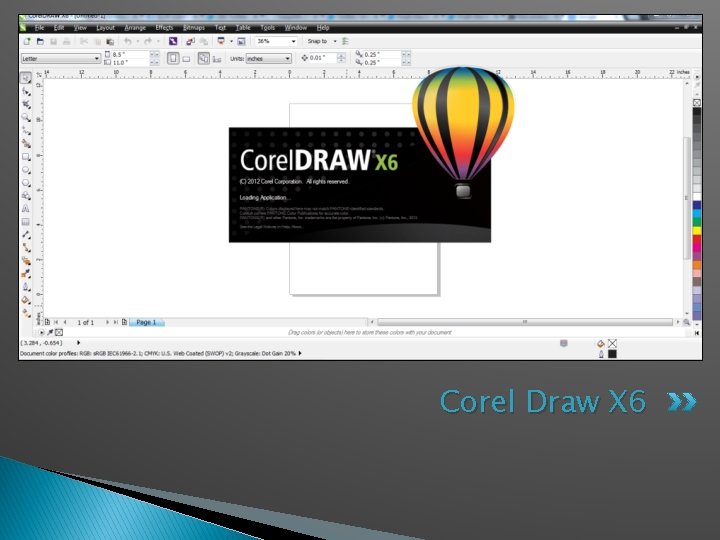Select the Table tool in toolbox

click(26, 222)
